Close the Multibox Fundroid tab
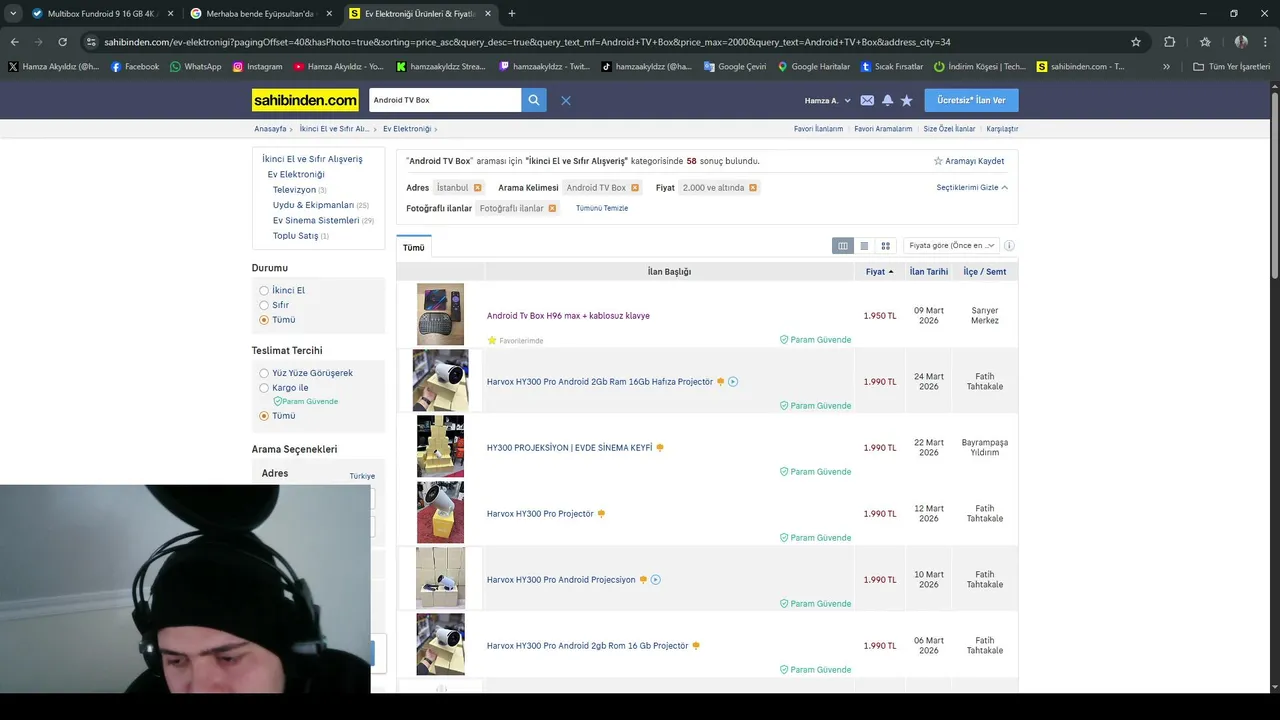Image resolution: width=1280 pixels, height=720 pixels. [170, 14]
